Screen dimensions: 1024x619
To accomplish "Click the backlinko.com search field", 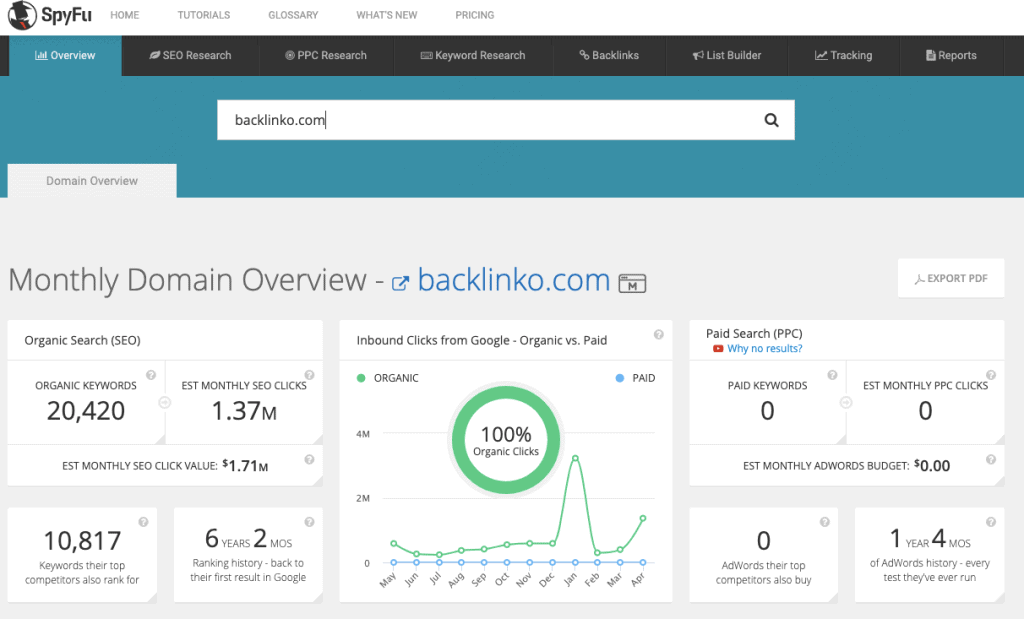I will [505, 120].
